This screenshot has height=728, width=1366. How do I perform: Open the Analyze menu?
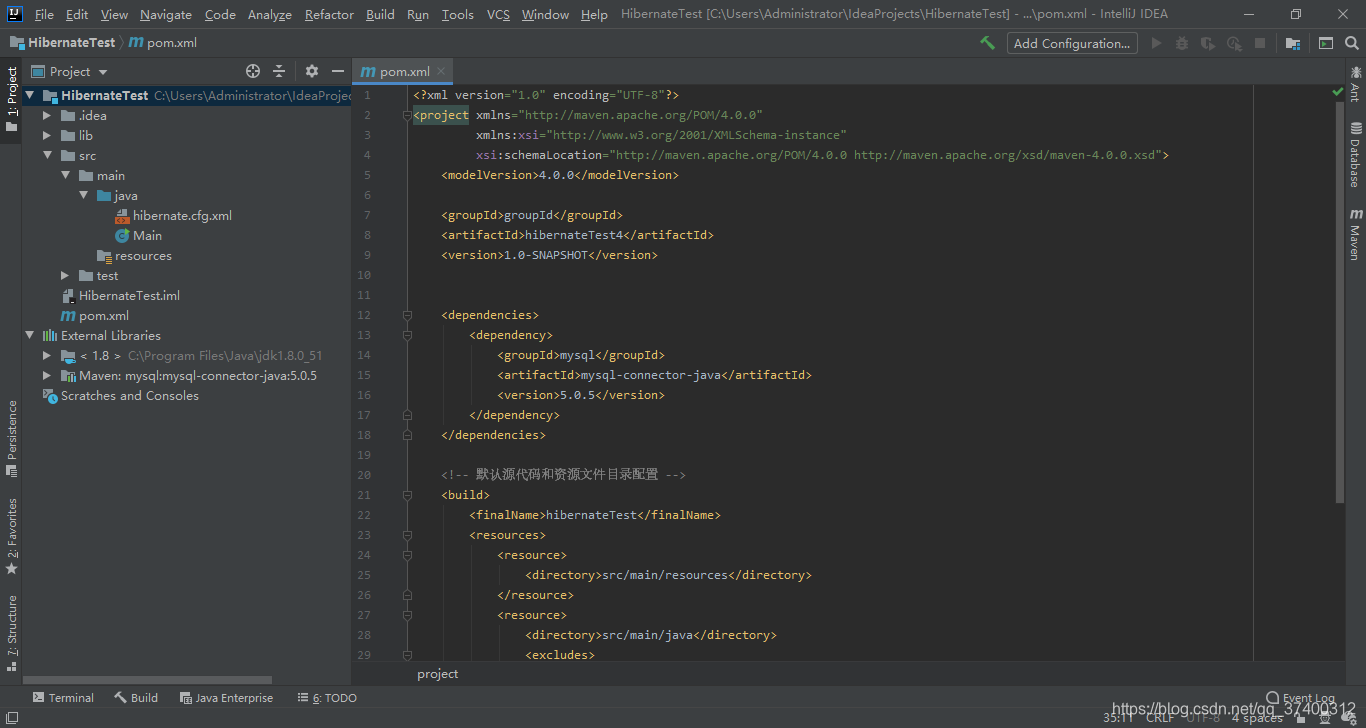tap(270, 14)
